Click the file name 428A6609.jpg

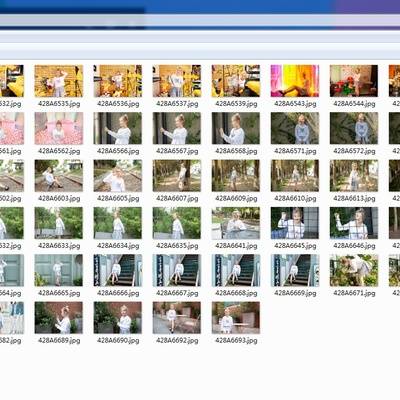(x=236, y=198)
